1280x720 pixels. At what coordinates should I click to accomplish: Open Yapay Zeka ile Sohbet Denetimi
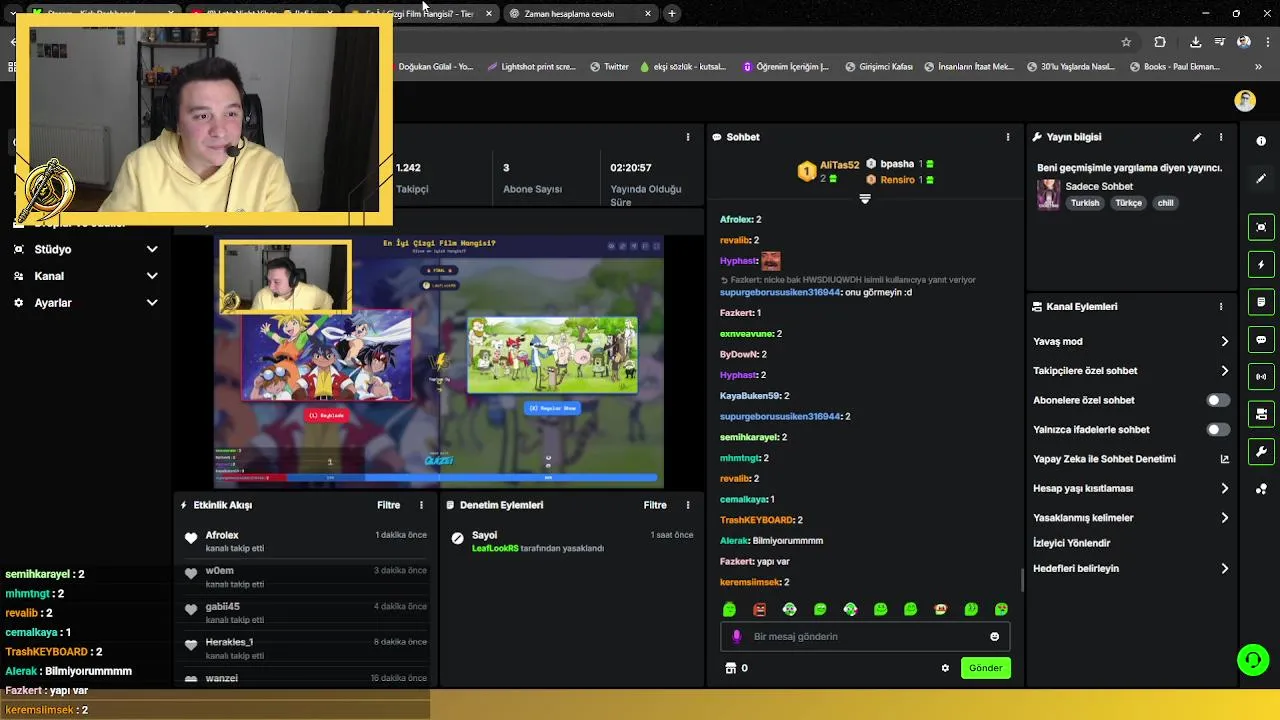pyautogui.click(x=1131, y=459)
